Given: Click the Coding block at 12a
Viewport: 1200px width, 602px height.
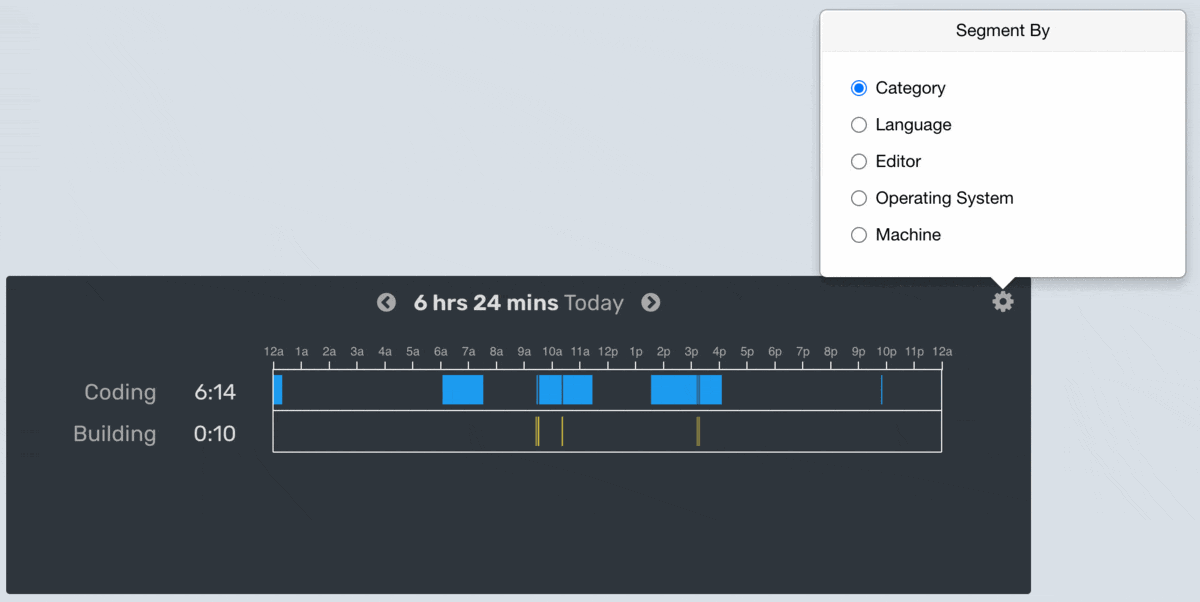Looking at the screenshot, I should (x=278, y=390).
